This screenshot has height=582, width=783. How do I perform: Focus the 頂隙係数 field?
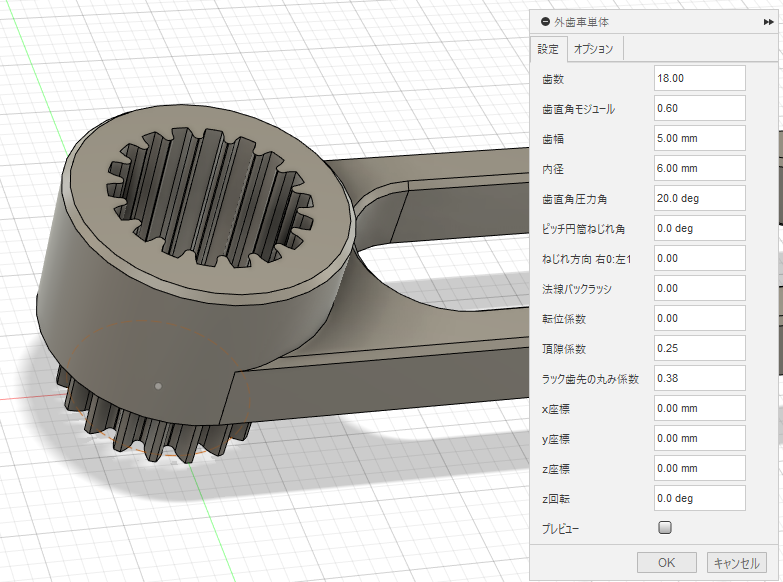699,348
